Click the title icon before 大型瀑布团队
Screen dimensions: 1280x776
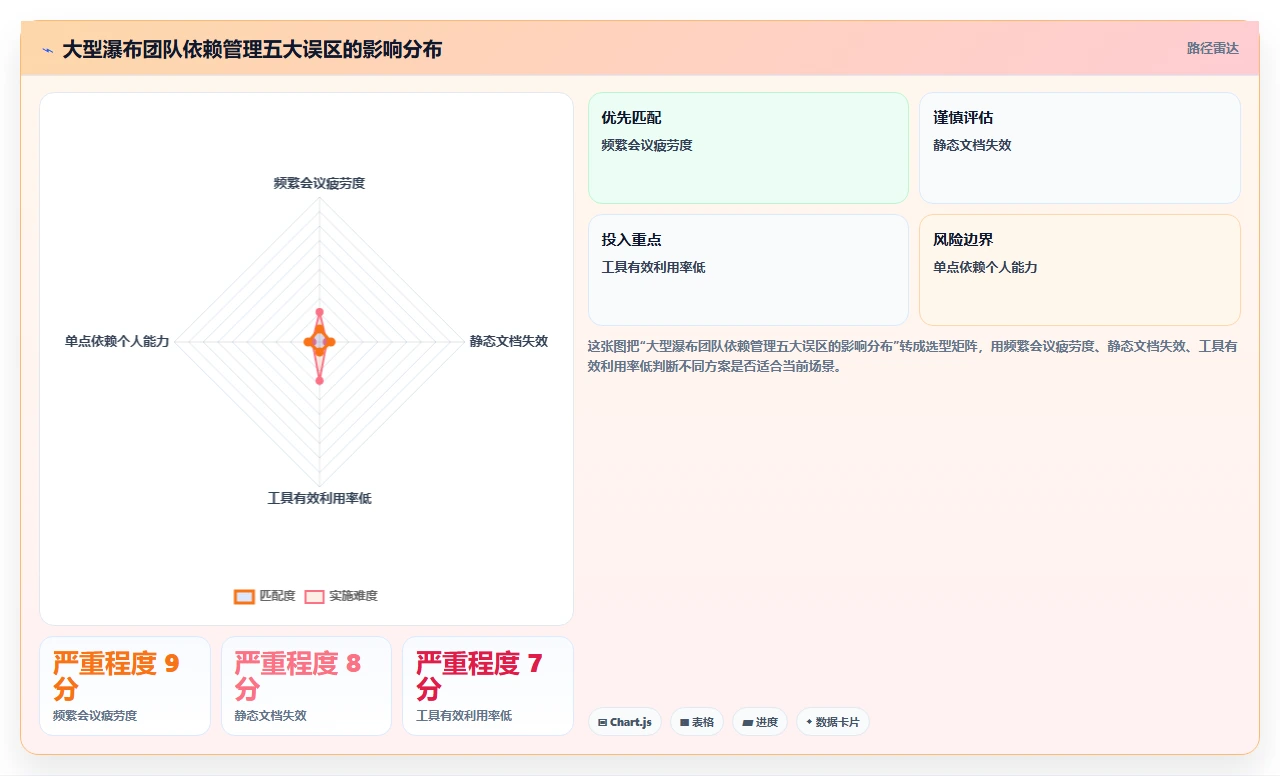tap(47, 50)
